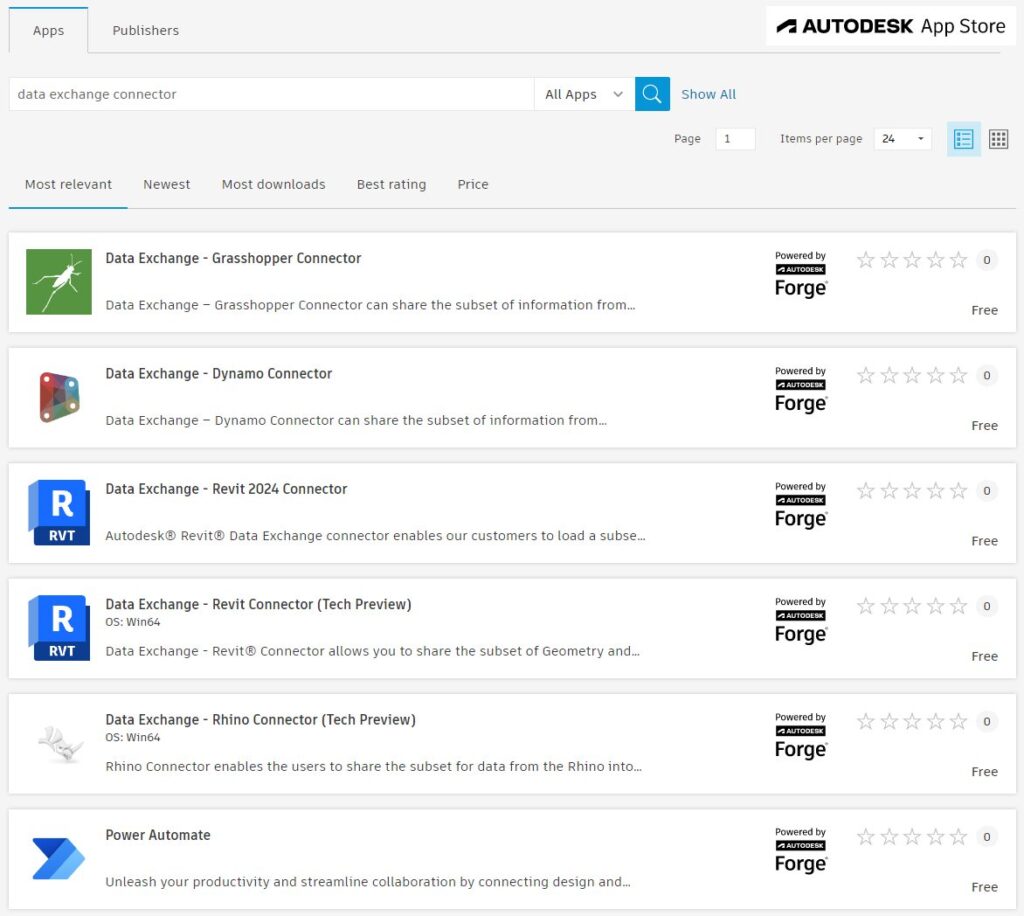Open the Power Automate title link
Screen dimensions: 1024x916
coord(158,835)
